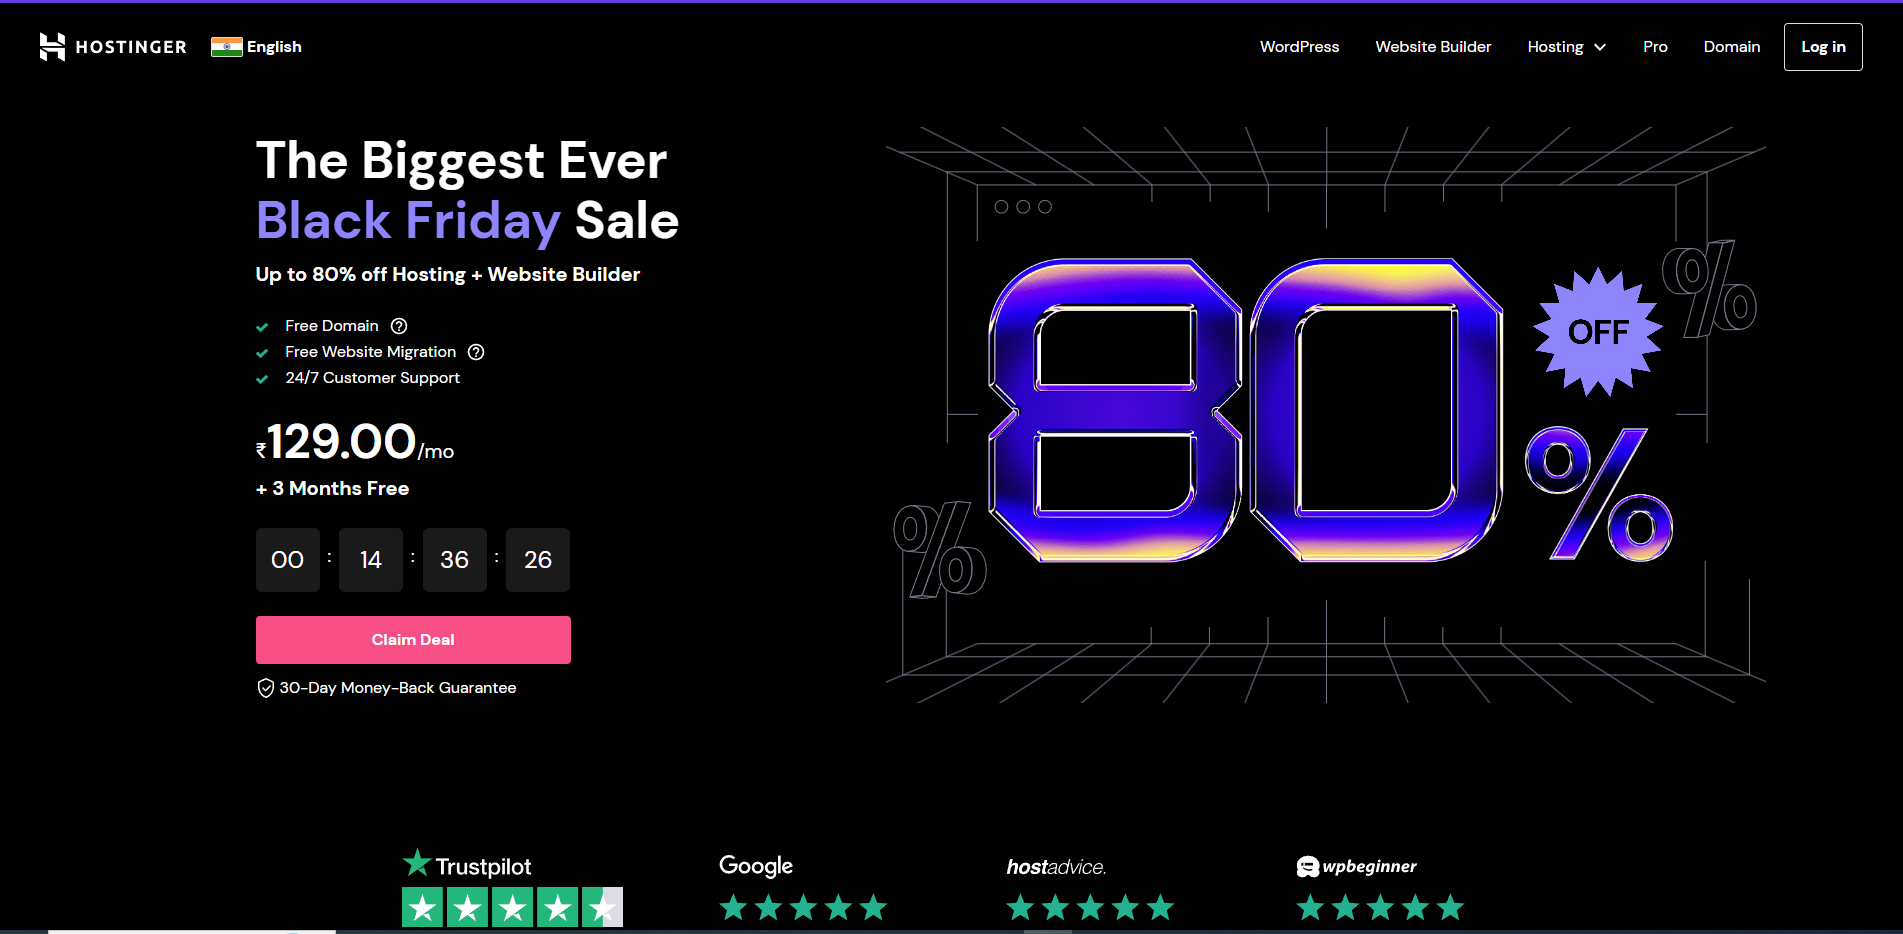Viewport: 1903px width, 934px height.
Task: Open the Free Domain help tooltip icon
Action: tap(399, 326)
